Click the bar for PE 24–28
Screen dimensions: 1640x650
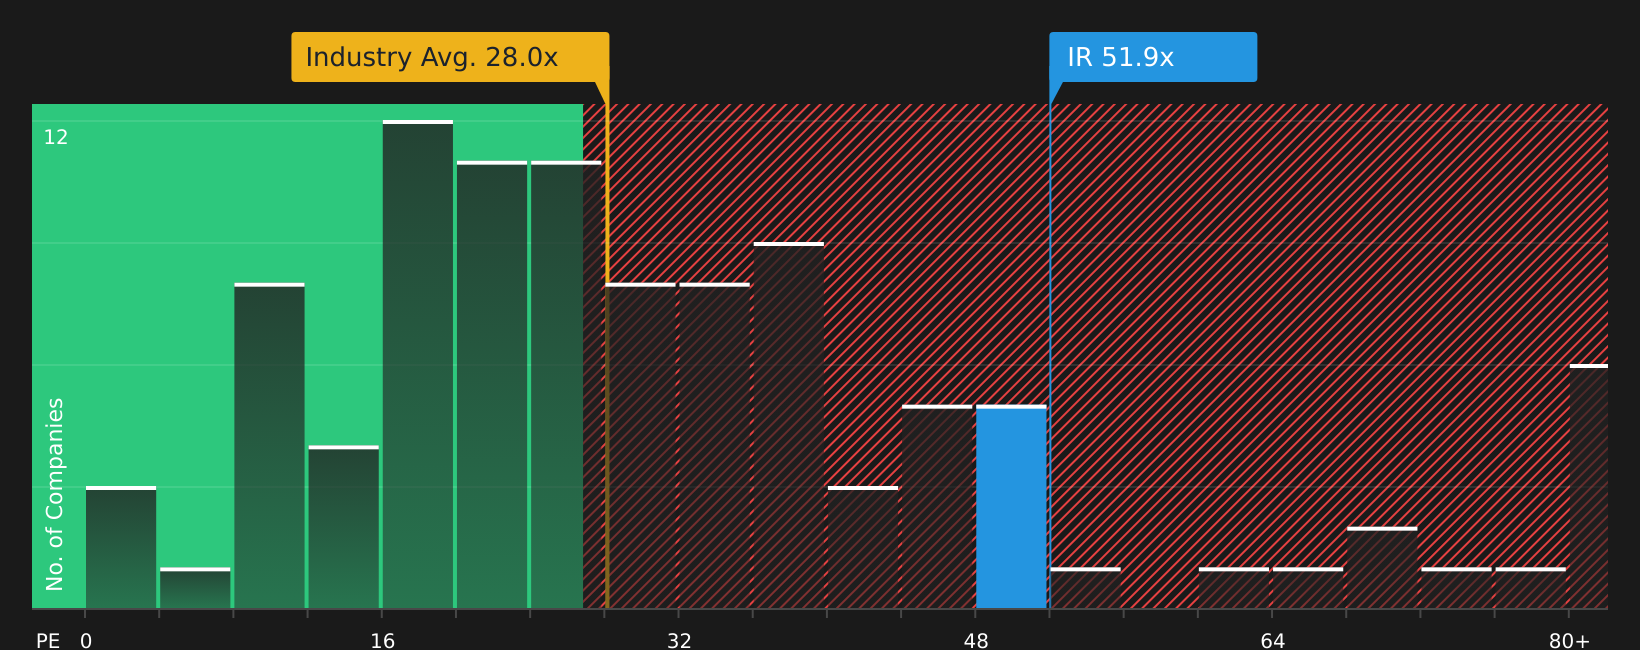(566, 385)
